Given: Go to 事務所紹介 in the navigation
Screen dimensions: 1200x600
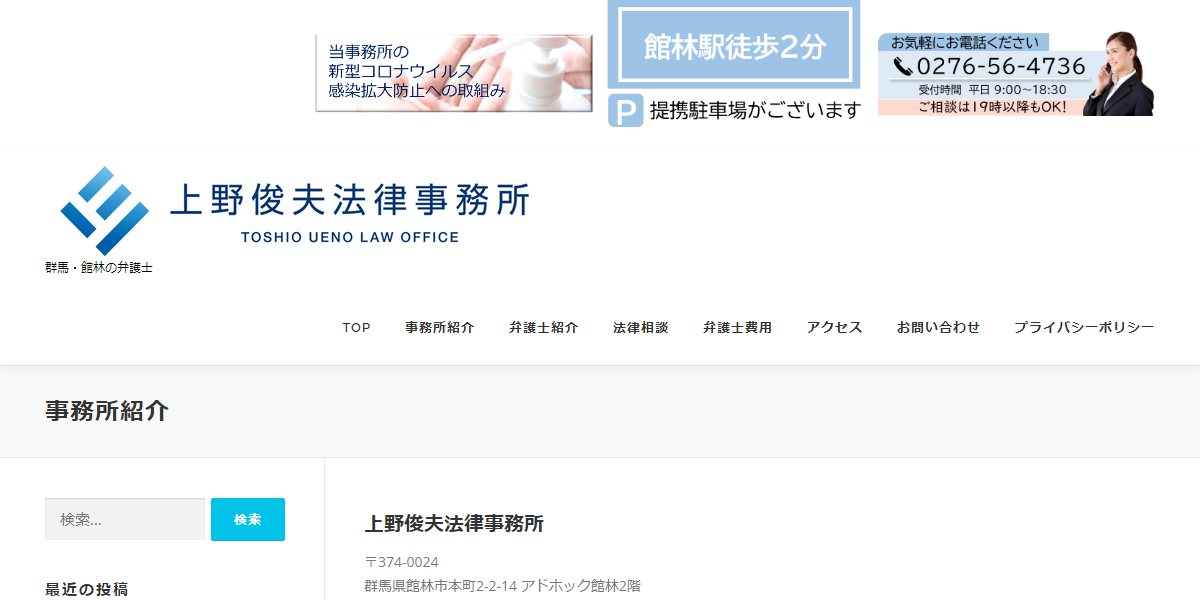Looking at the screenshot, I should click(439, 328).
